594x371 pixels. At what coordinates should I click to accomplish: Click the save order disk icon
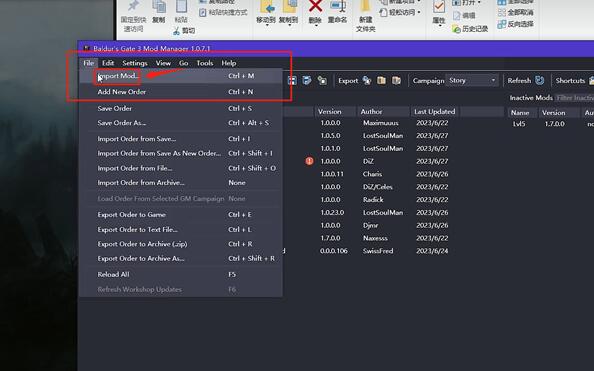292,80
